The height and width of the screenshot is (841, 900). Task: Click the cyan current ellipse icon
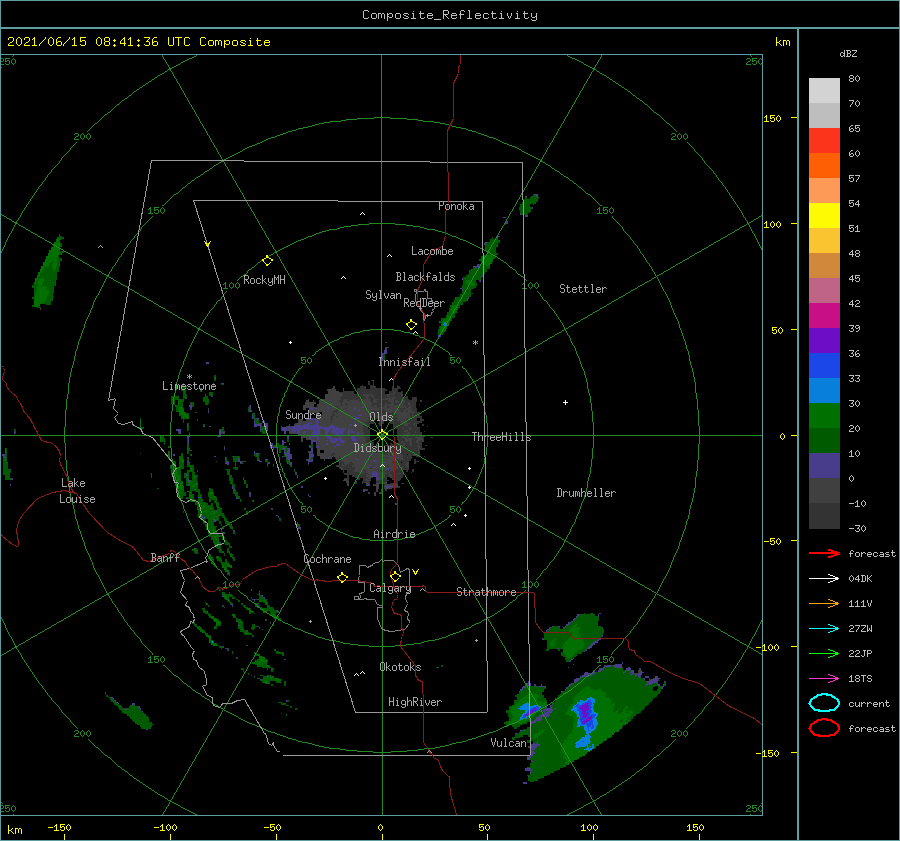pyautogui.click(x=824, y=703)
